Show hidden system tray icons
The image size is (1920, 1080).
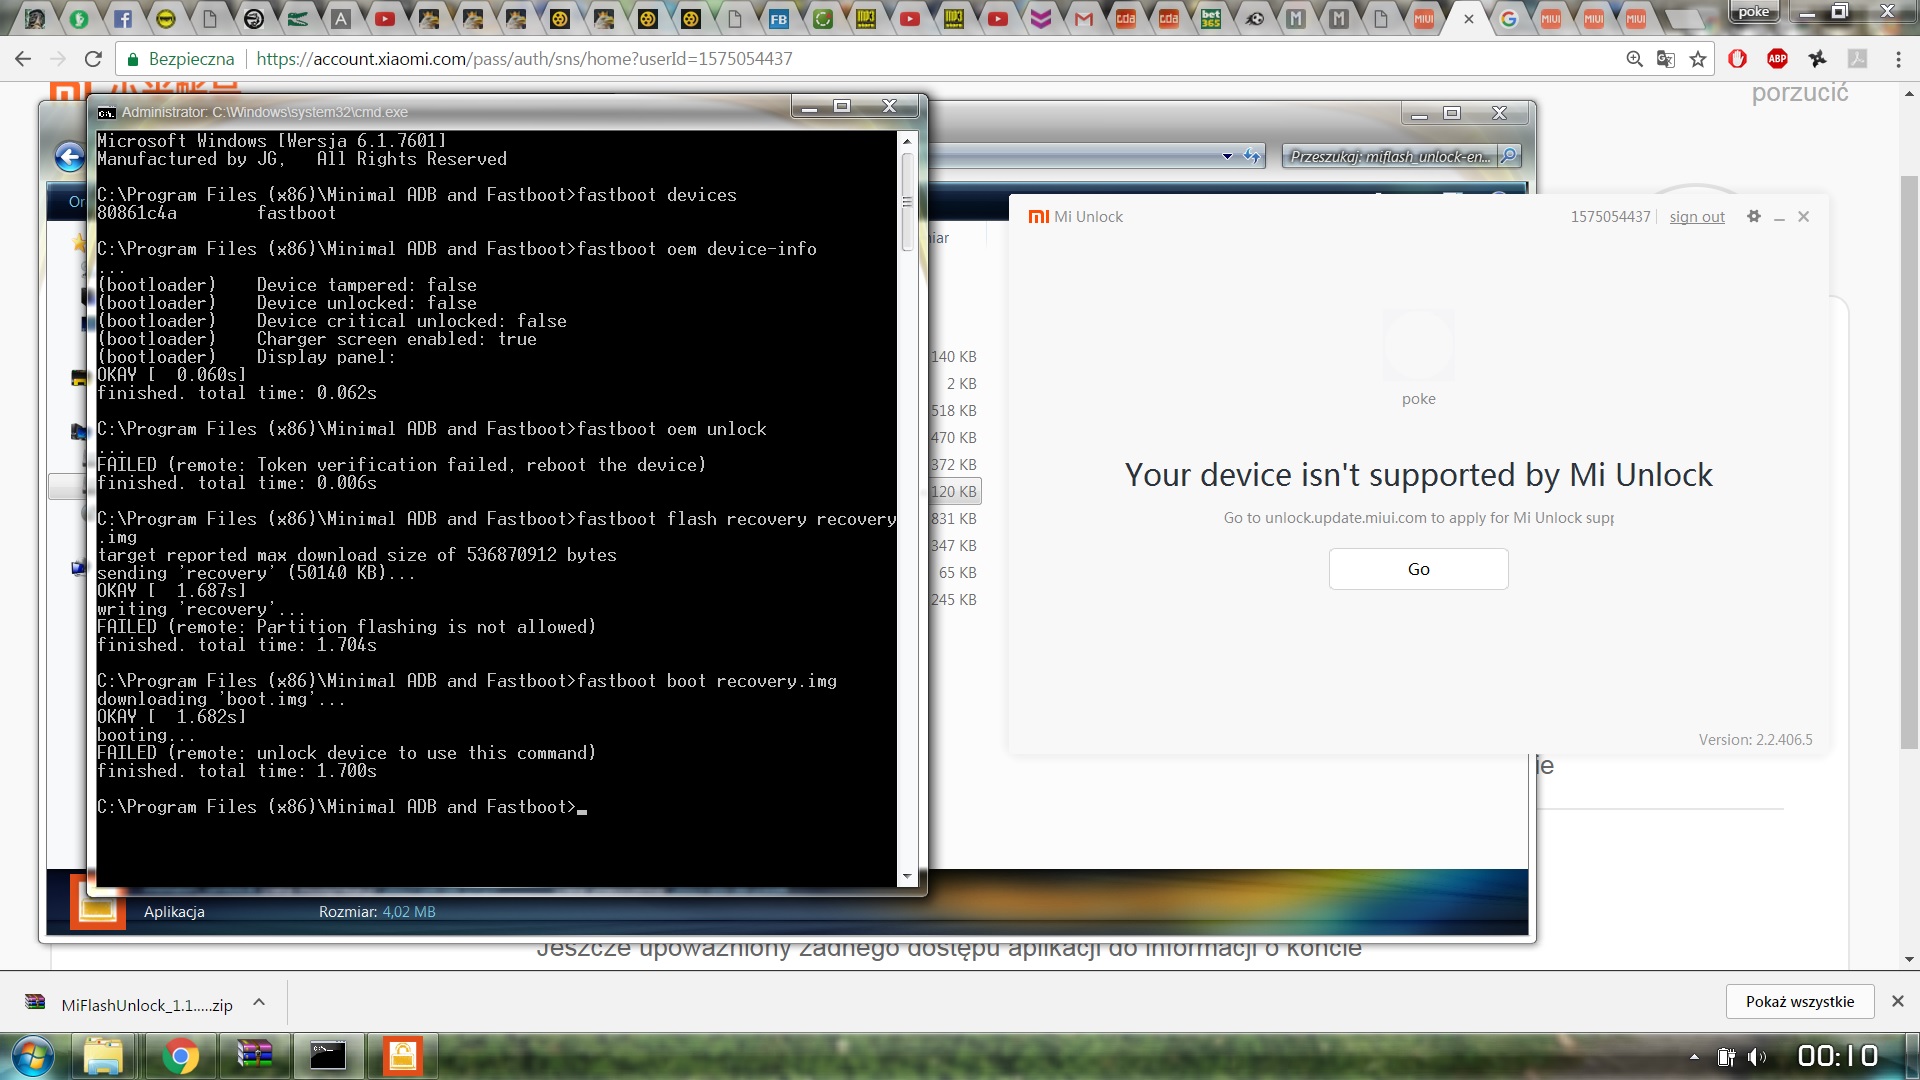[x=1694, y=1057]
